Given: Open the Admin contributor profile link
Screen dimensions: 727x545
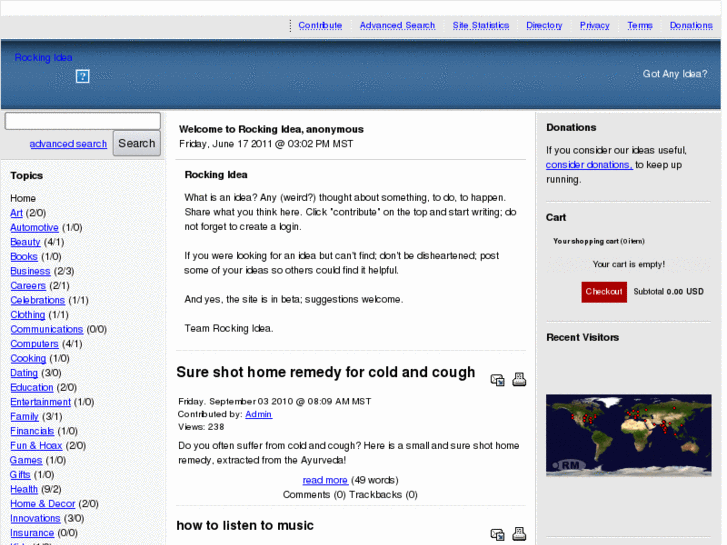Looking at the screenshot, I should [x=258, y=414].
